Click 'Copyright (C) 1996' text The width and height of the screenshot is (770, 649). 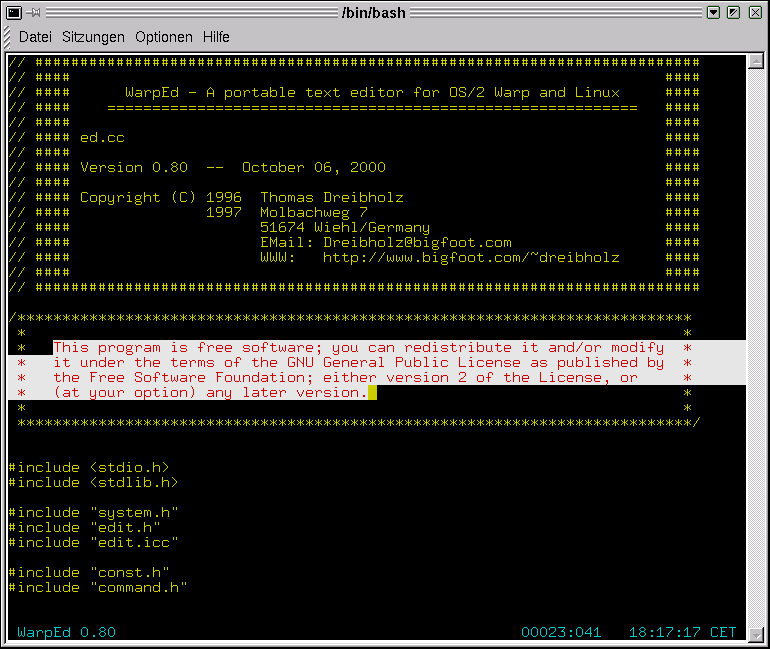(161, 197)
